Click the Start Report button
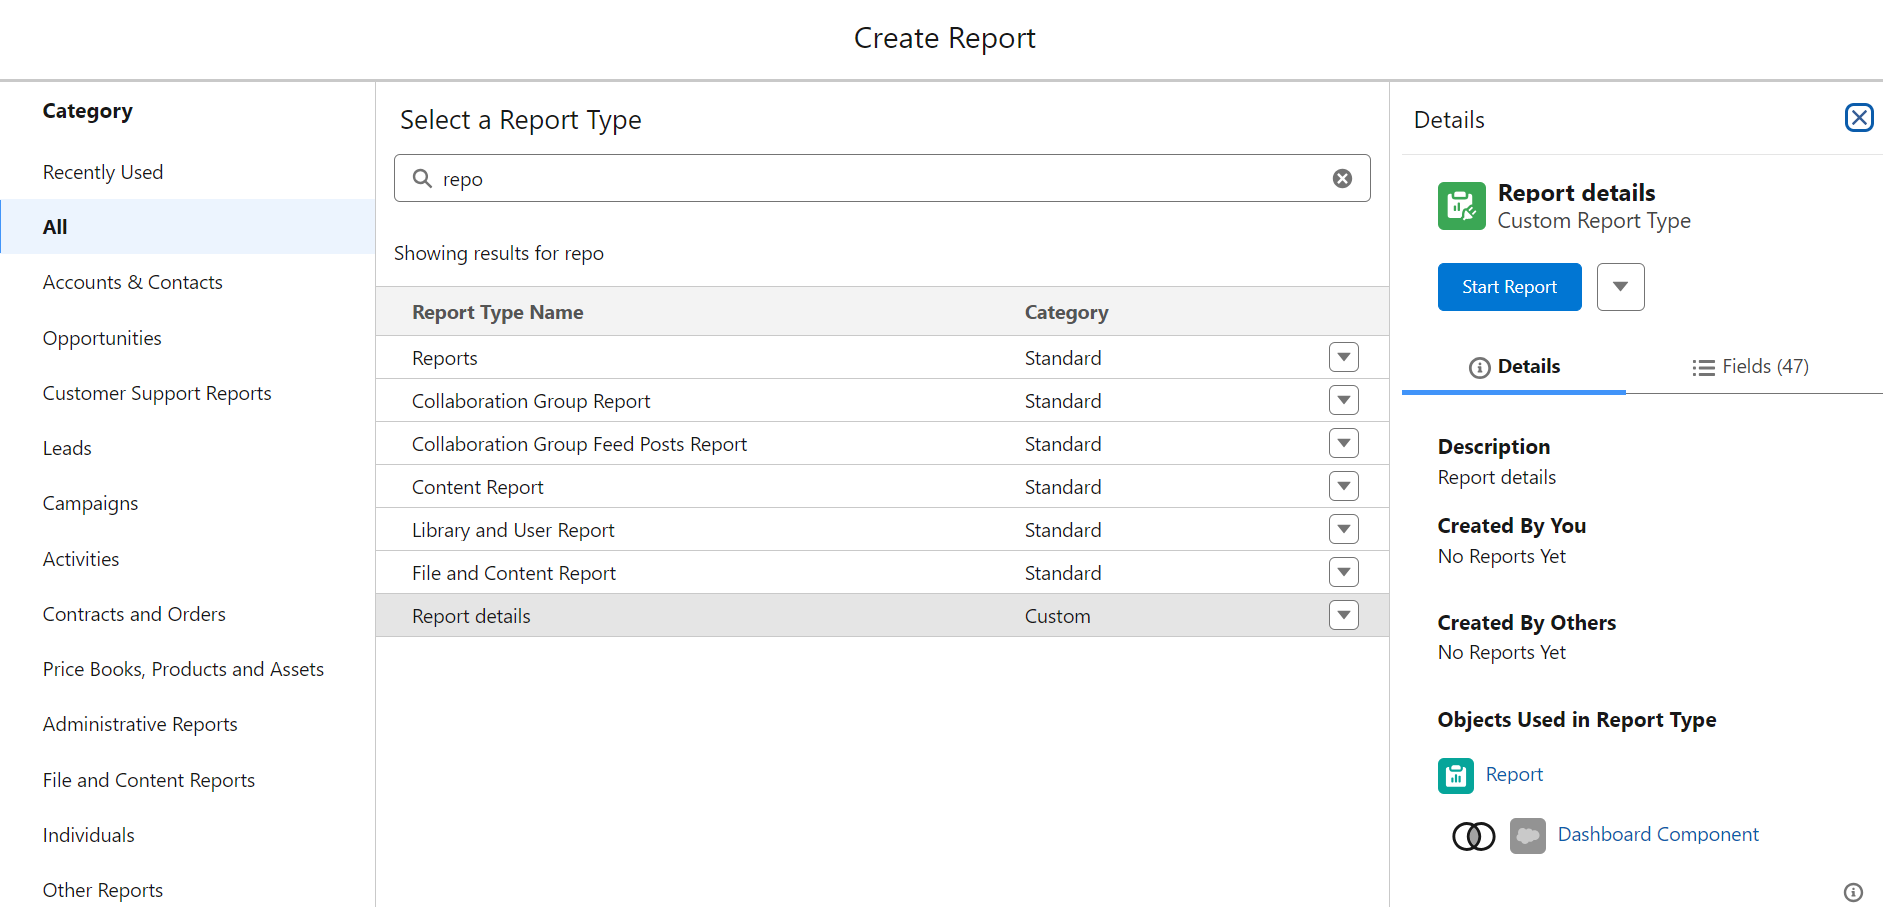 click(1509, 287)
